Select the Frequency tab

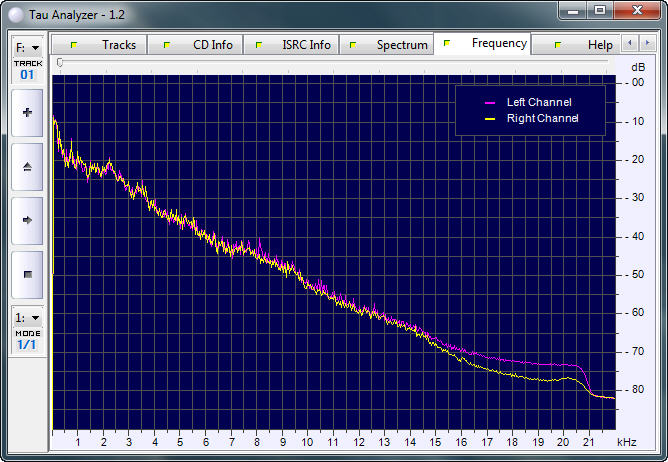[x=482, y=43]
